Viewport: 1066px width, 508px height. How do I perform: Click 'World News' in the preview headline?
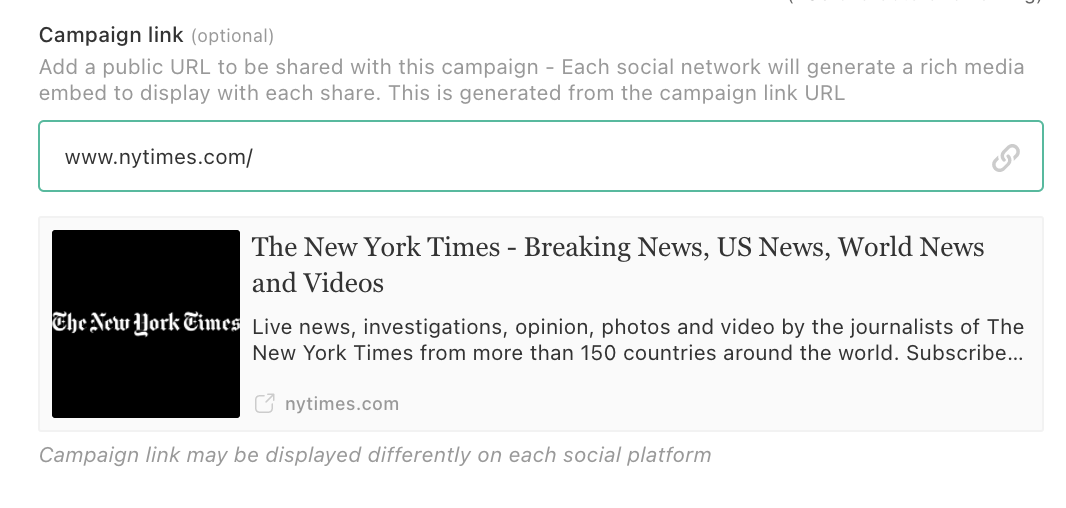911,248
